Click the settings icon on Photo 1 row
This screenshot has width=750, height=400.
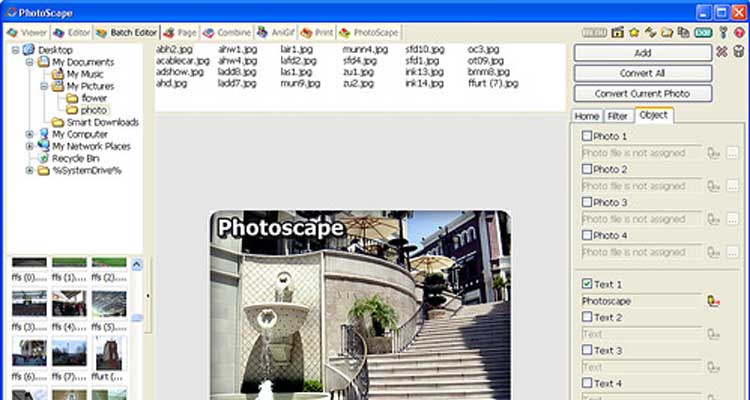point(714,153)
